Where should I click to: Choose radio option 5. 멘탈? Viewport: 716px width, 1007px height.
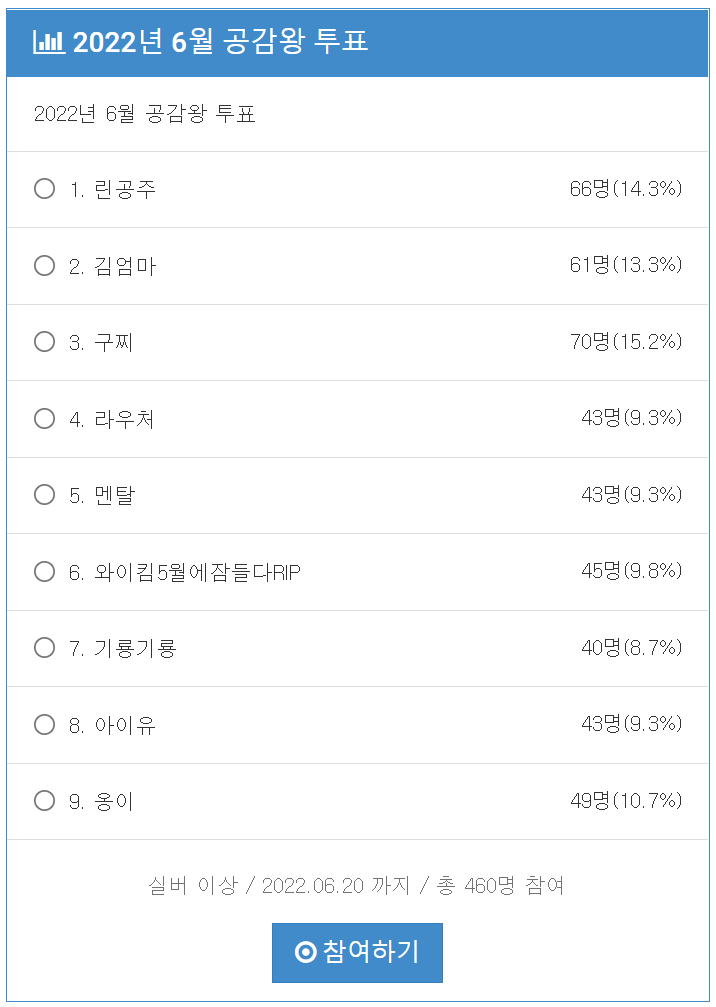(44, 495)
